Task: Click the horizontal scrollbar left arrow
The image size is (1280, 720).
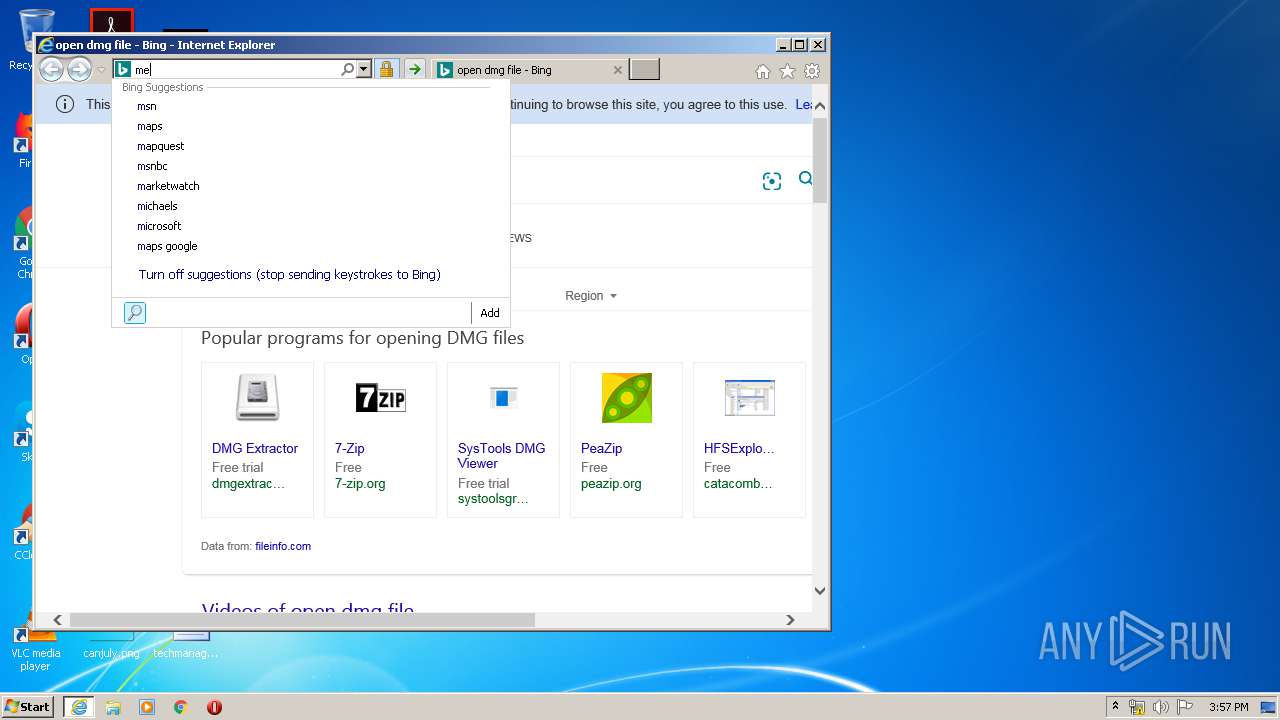Action: click(57, 620)
